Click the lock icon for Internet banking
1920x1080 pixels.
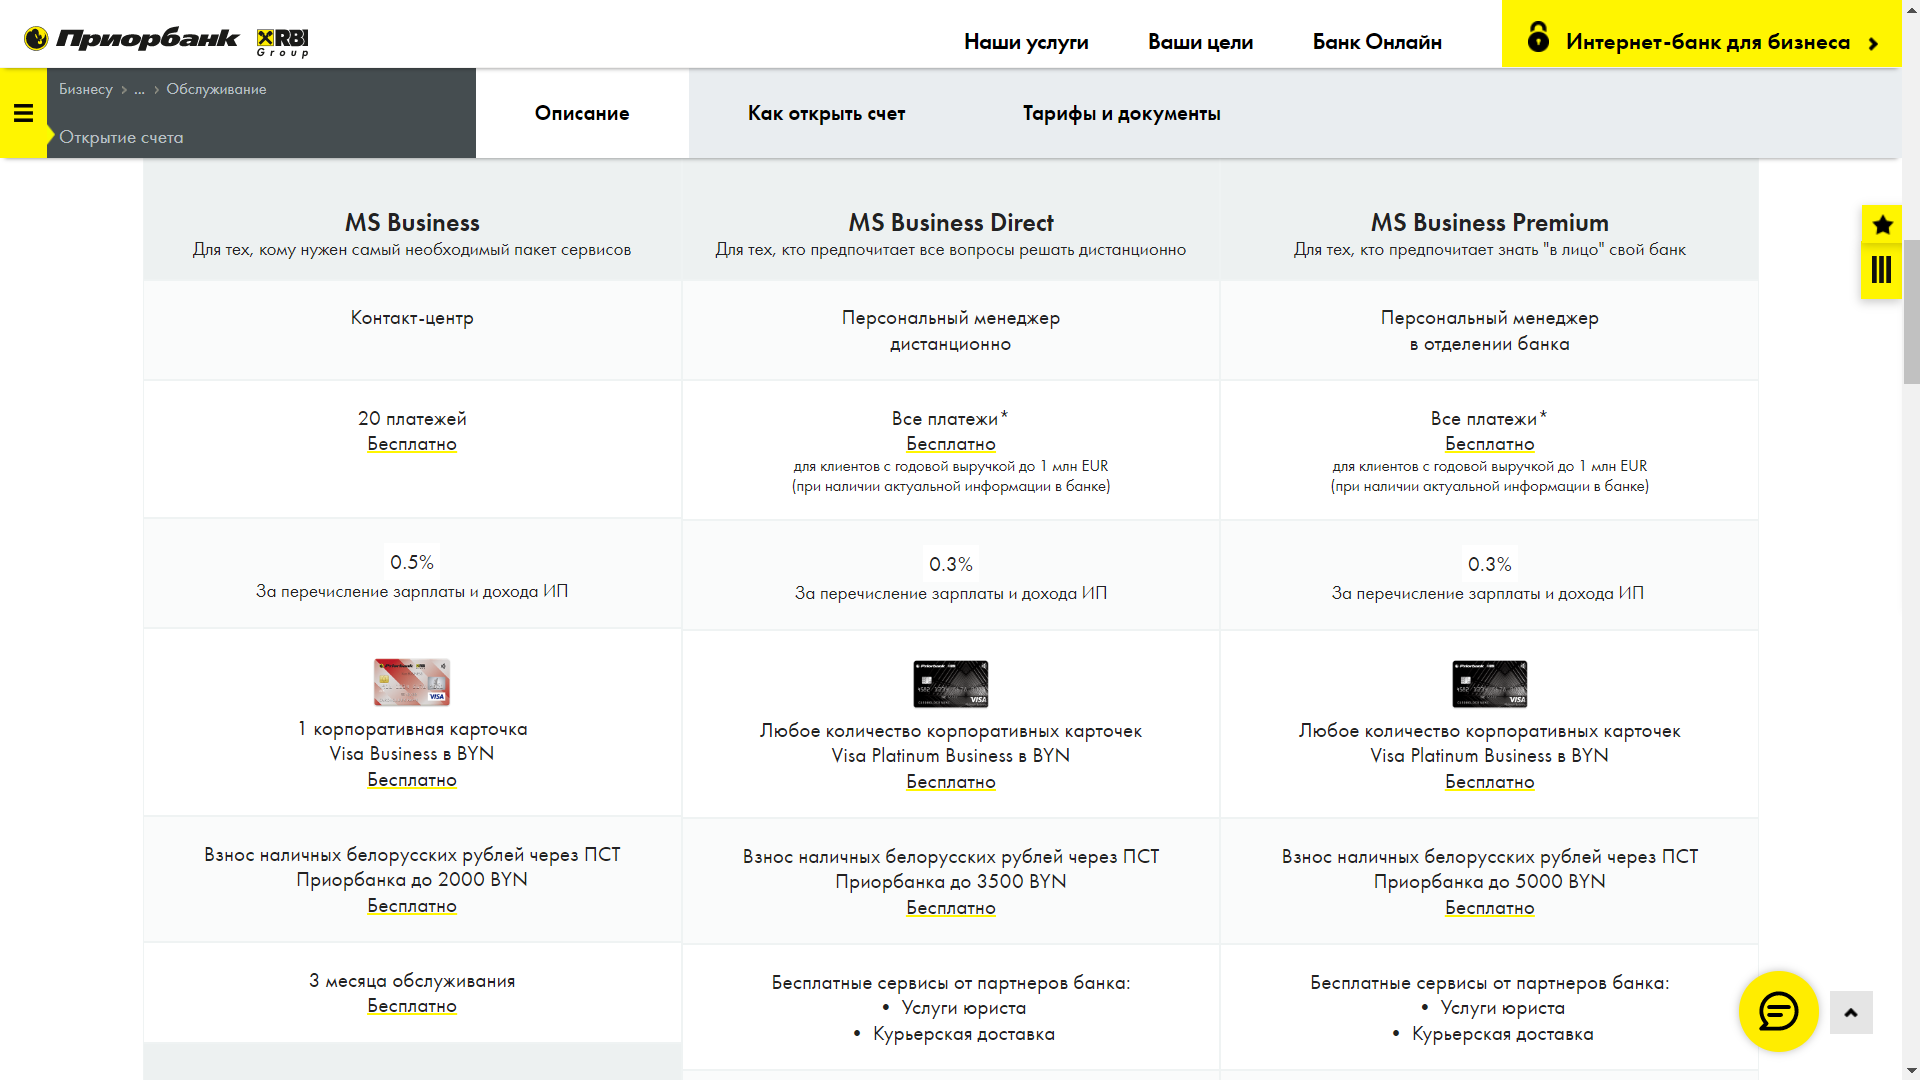(x=1538, y=38)
